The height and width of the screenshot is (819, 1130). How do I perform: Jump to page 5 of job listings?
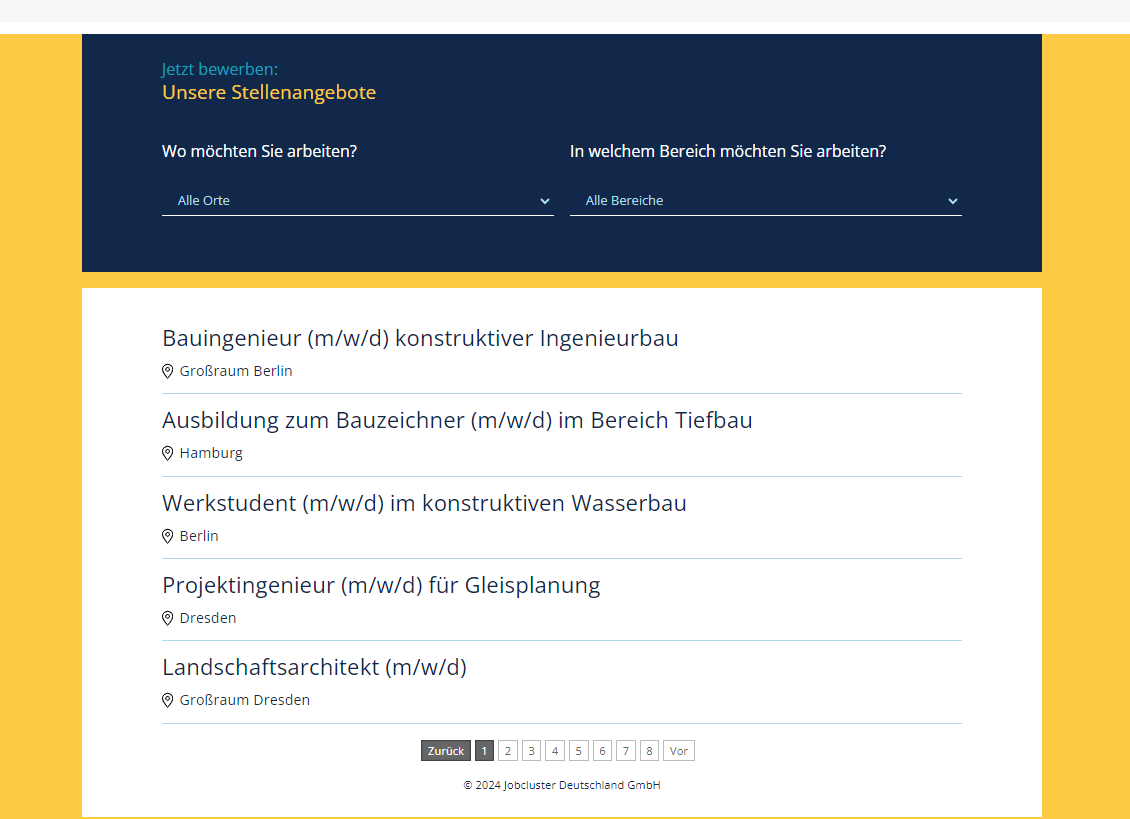[x=578, y=750]
